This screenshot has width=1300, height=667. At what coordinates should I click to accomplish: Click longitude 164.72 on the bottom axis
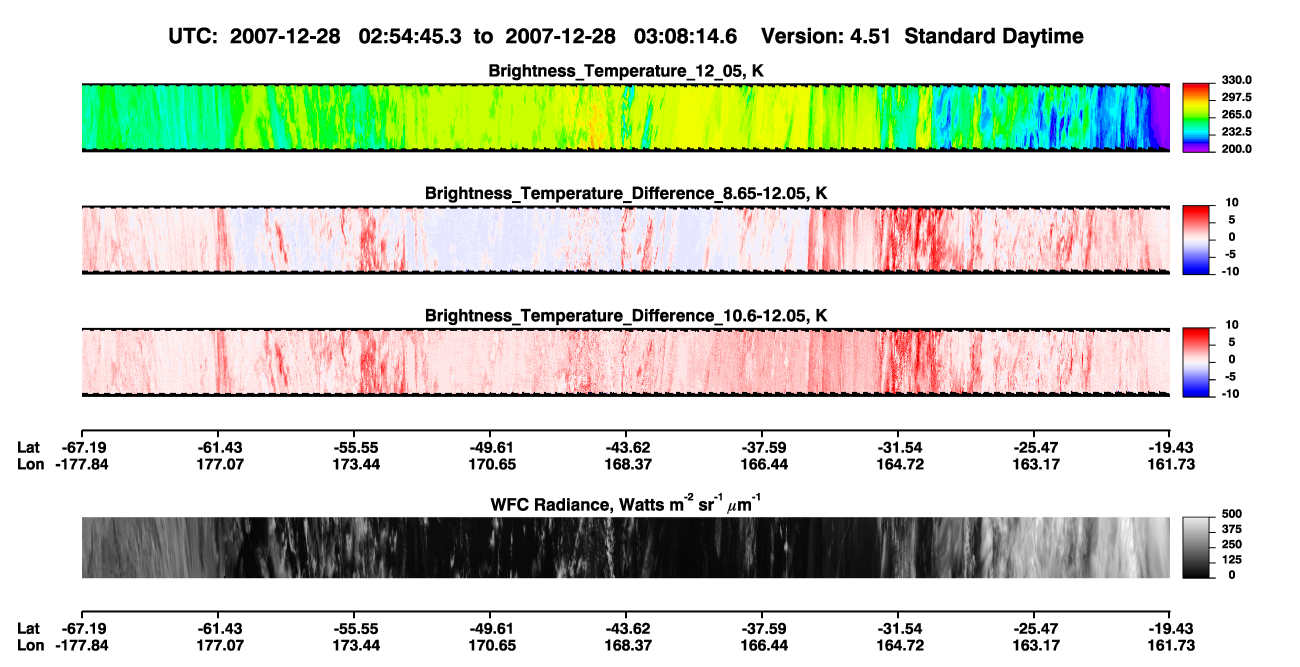click(898, 644)
